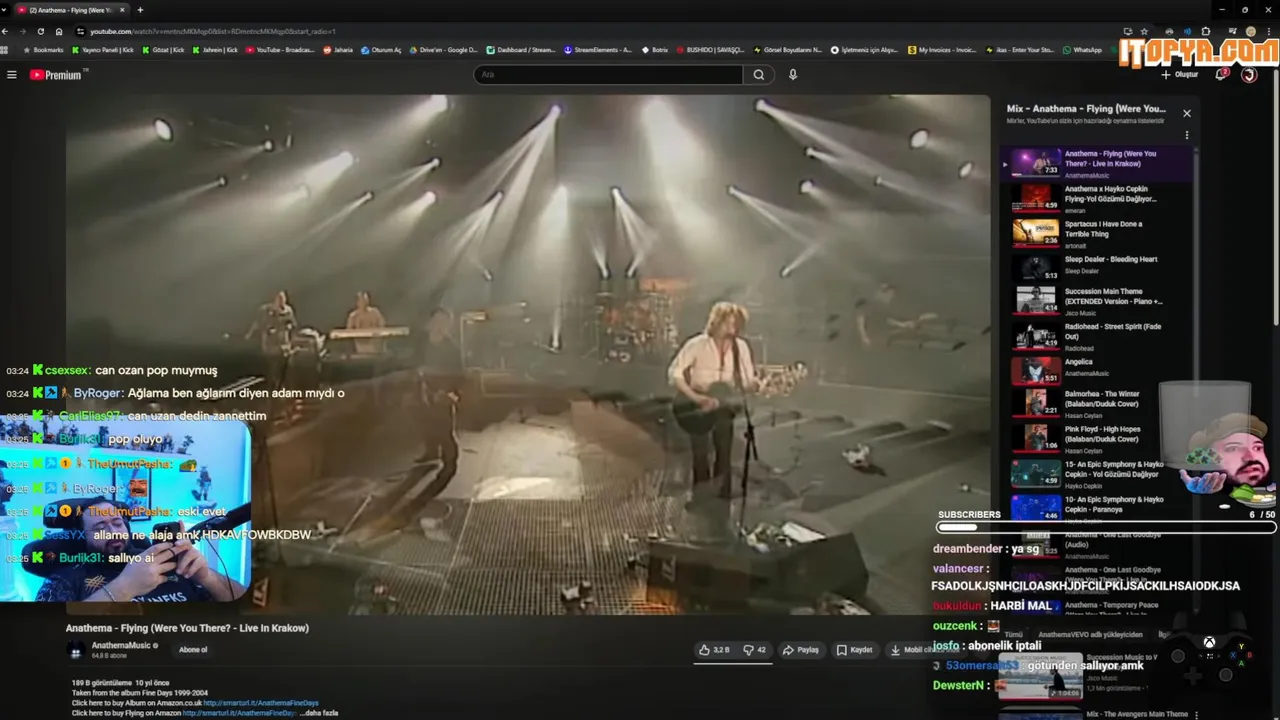The width and height of the screenshot is (1280, 720).
Task: Play Radiohead - Street Spirit playlist item
Action: pos(1097,336)
